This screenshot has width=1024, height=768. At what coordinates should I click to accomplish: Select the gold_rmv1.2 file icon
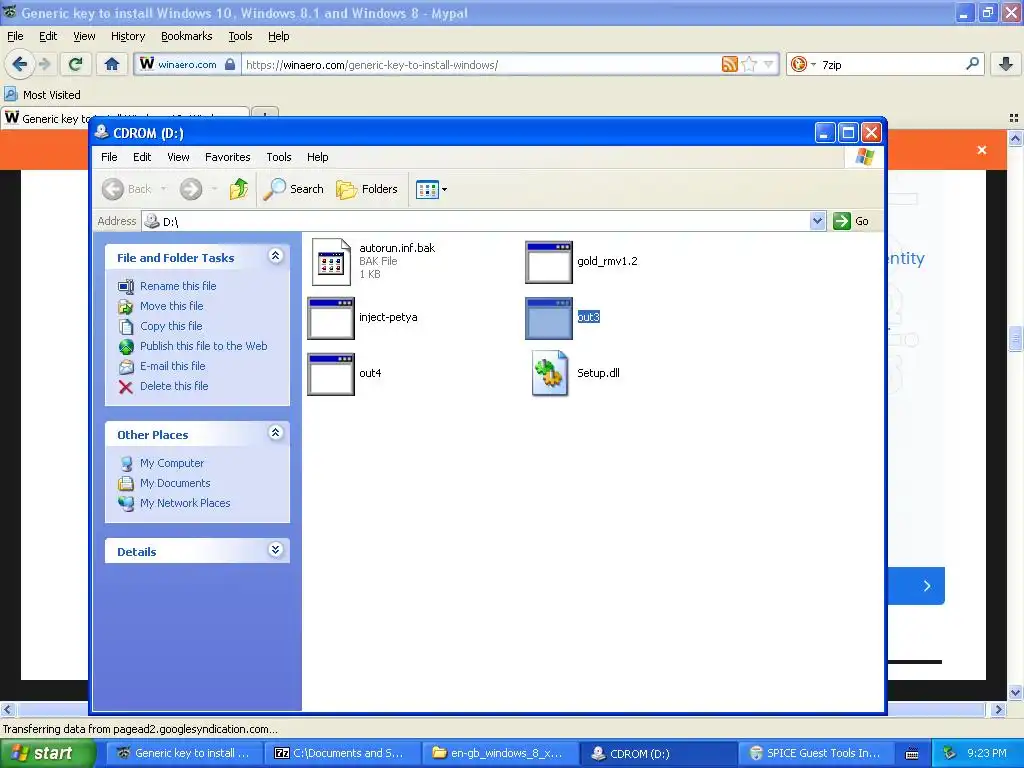pyautogui.click(x=549, y=262)
